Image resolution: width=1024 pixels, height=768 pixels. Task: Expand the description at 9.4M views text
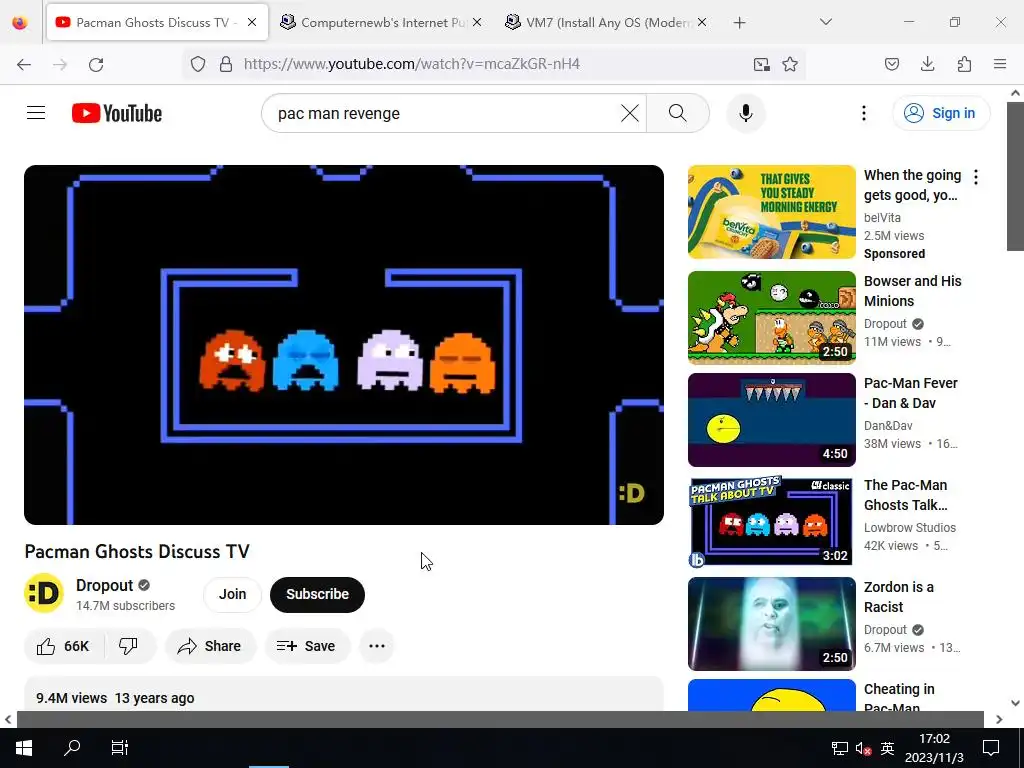point(71,698)
